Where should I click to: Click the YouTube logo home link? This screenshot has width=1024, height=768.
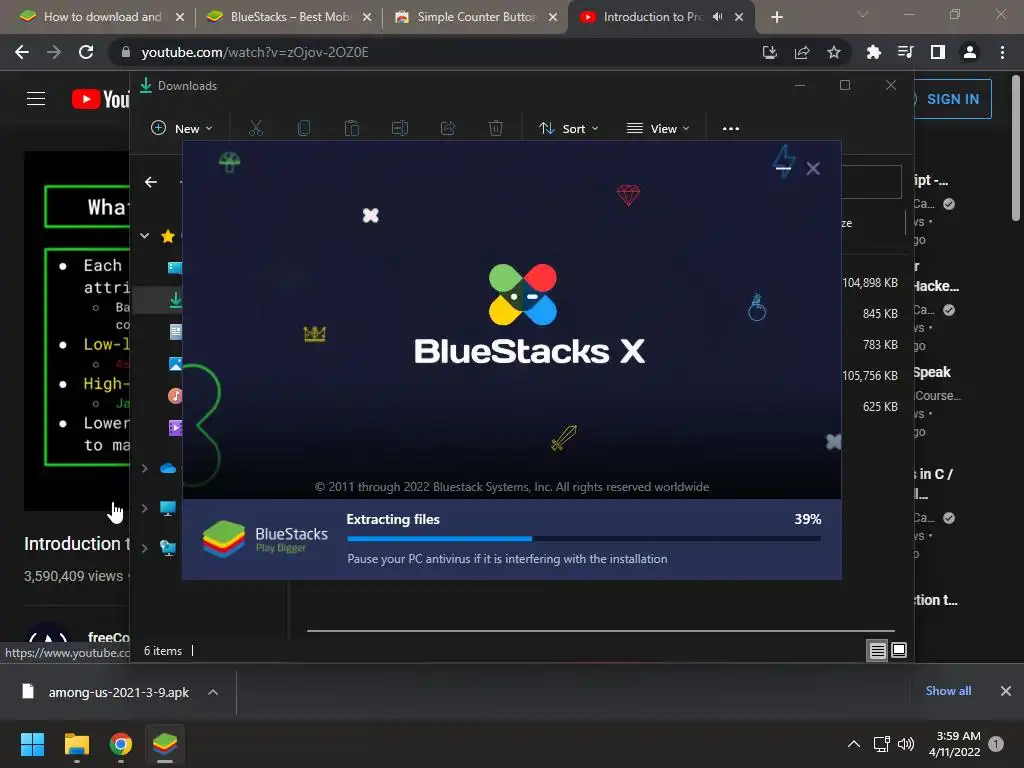click(100, 99)
